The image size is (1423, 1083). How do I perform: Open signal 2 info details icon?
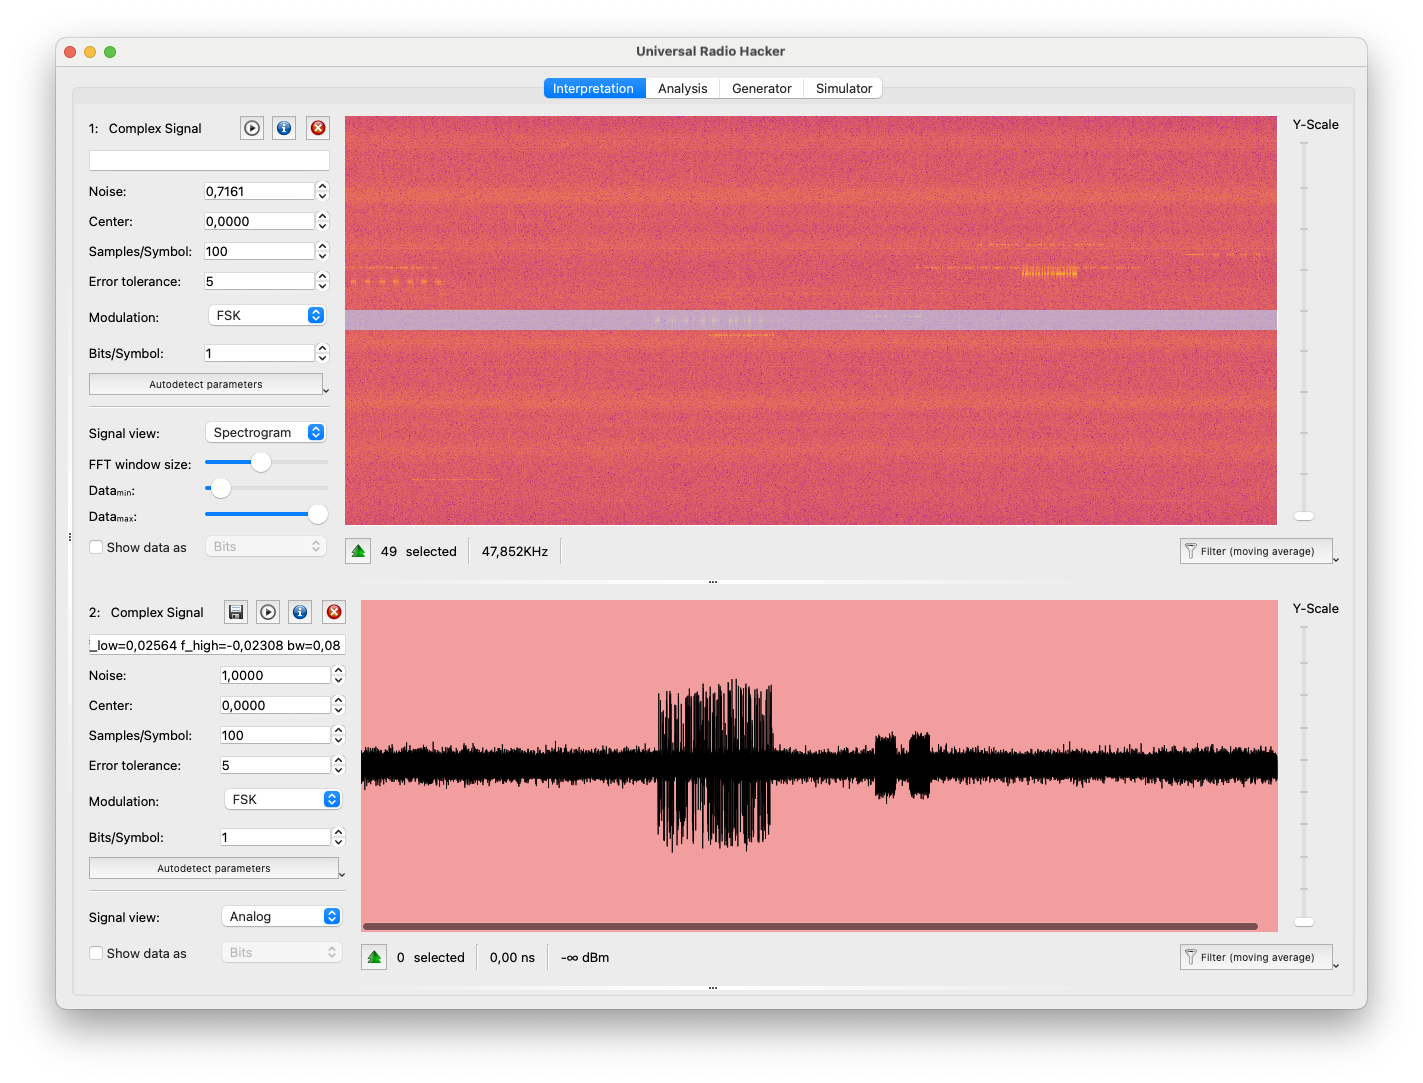(x=300, y=612)
